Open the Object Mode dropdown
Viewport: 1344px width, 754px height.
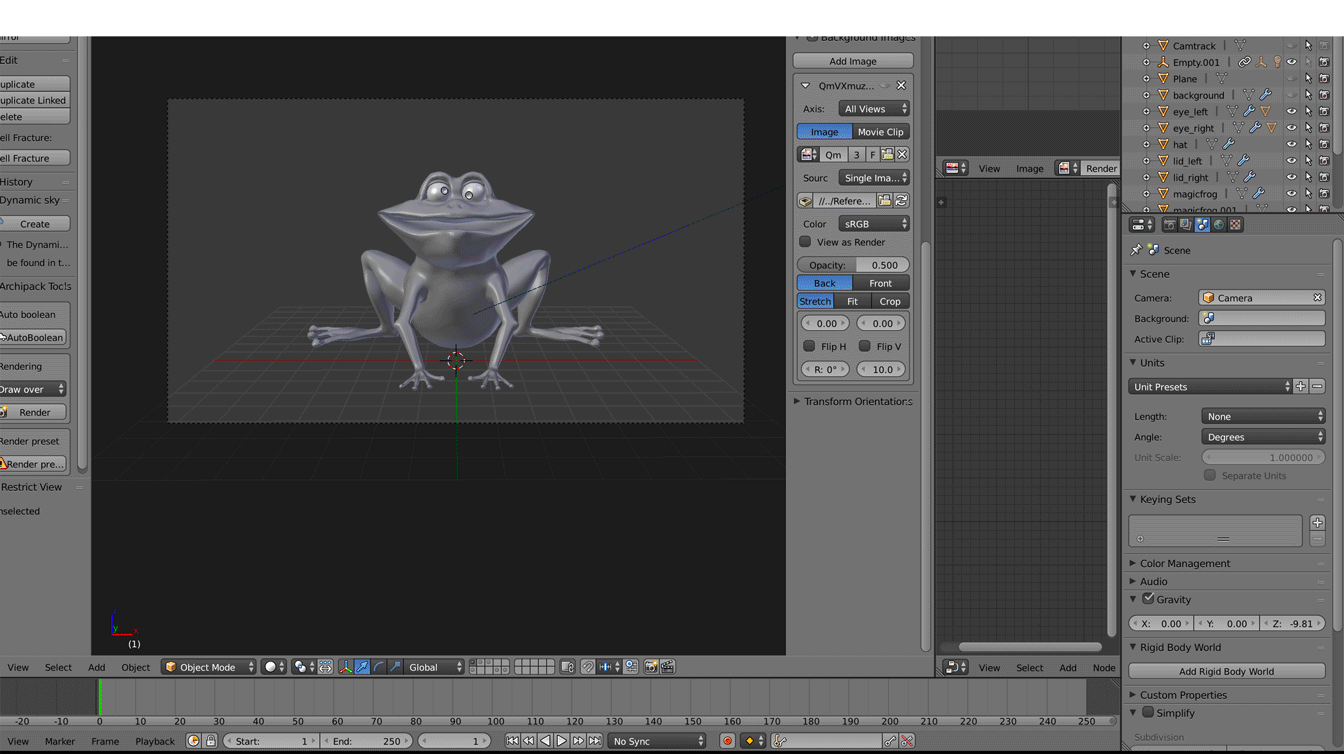(208, 667)
